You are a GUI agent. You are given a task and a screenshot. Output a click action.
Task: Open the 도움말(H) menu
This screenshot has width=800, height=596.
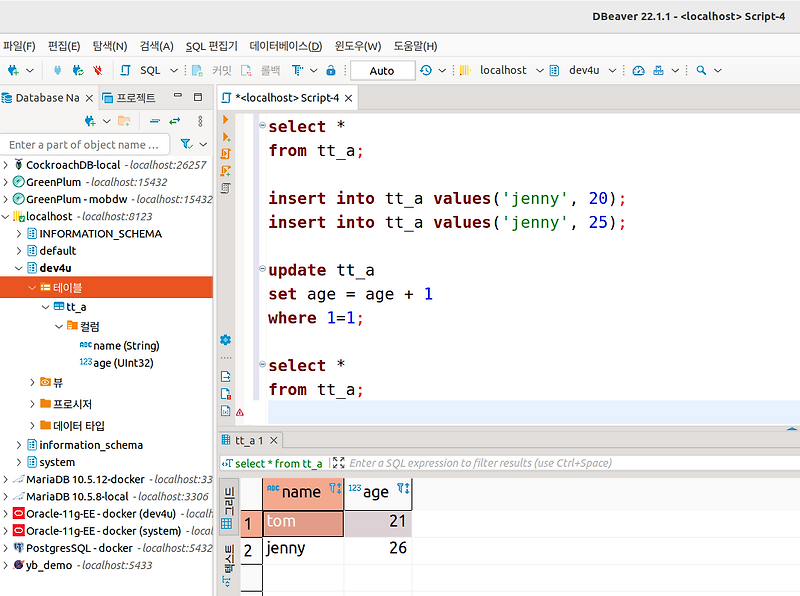click(x=415, y=46)
